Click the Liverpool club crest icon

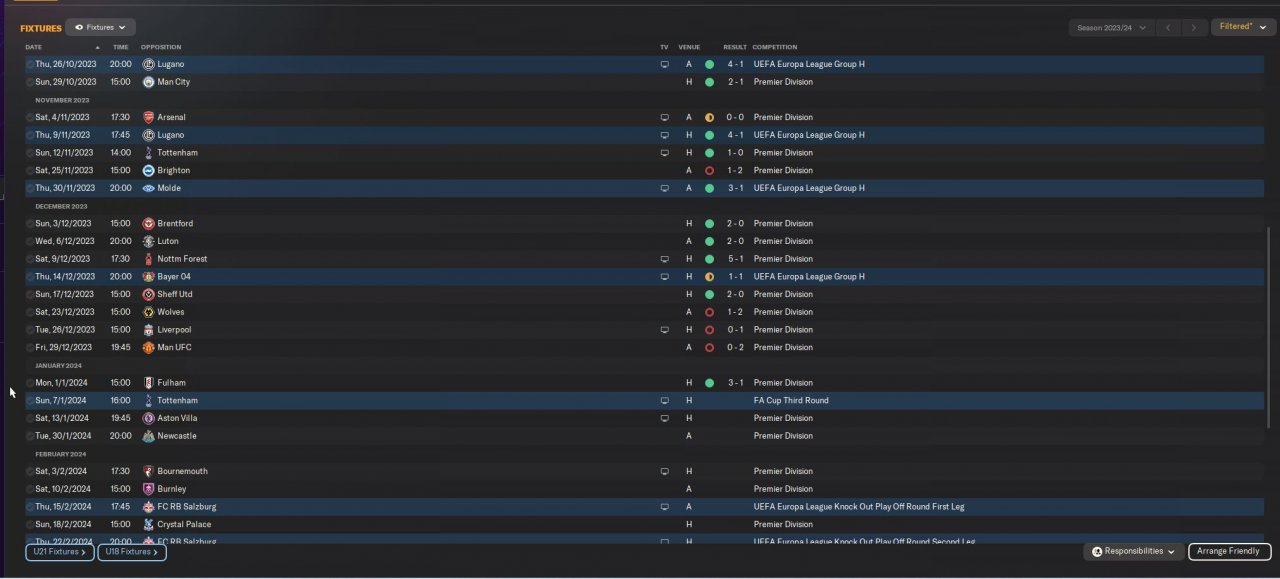tap(148, 330)
